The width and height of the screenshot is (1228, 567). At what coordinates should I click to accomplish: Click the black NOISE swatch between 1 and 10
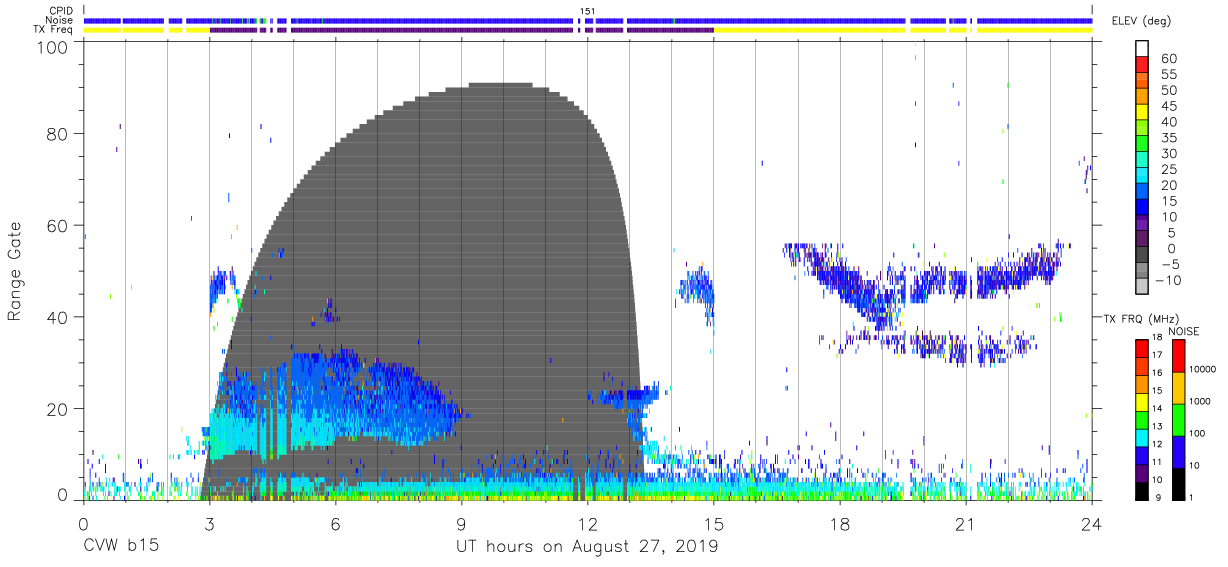[x=1177, y=482]
